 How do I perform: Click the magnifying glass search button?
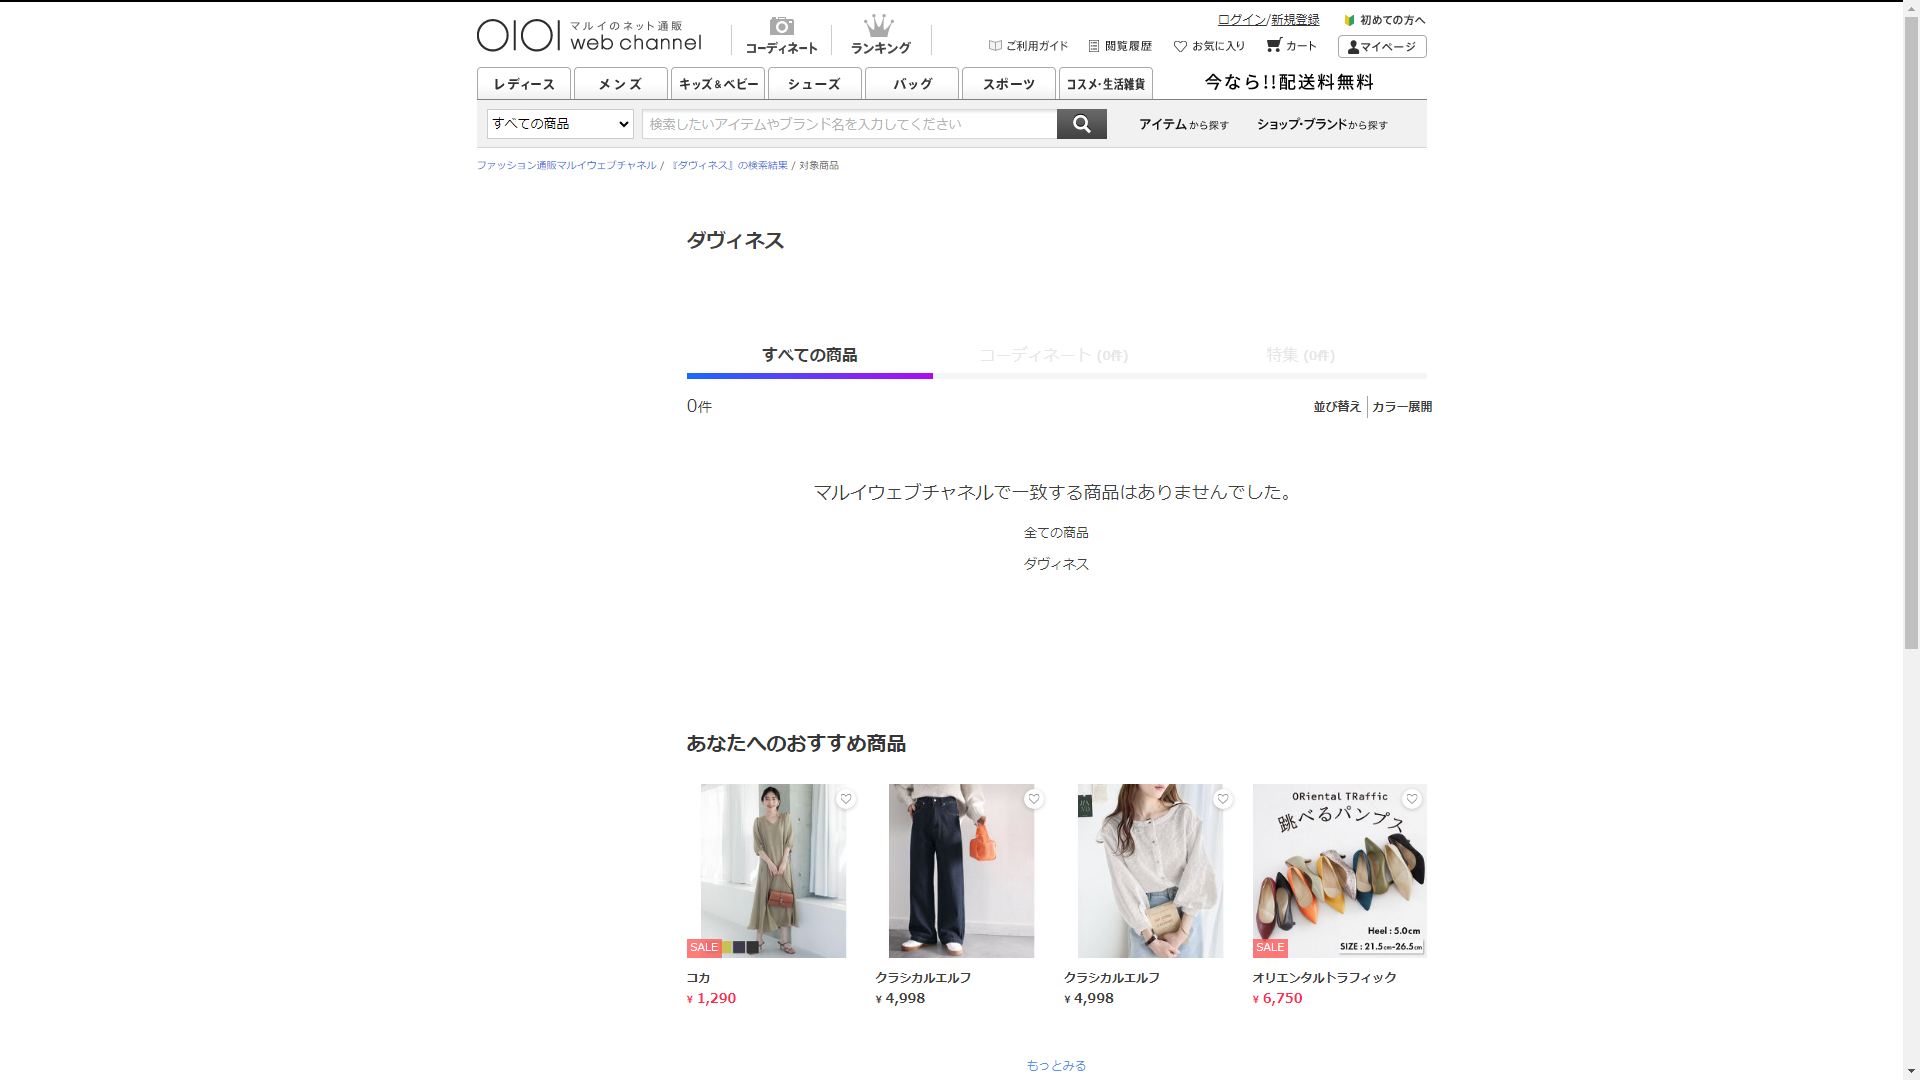1081,124
